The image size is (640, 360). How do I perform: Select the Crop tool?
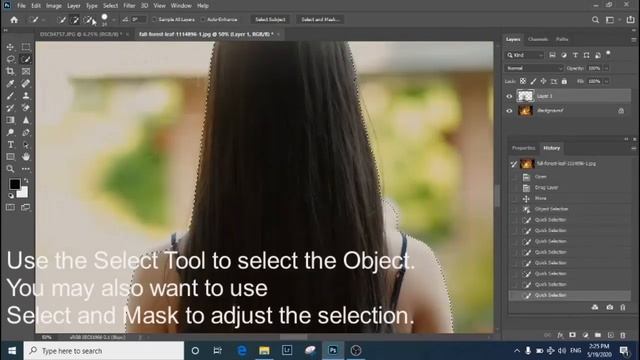click(10, 71)
